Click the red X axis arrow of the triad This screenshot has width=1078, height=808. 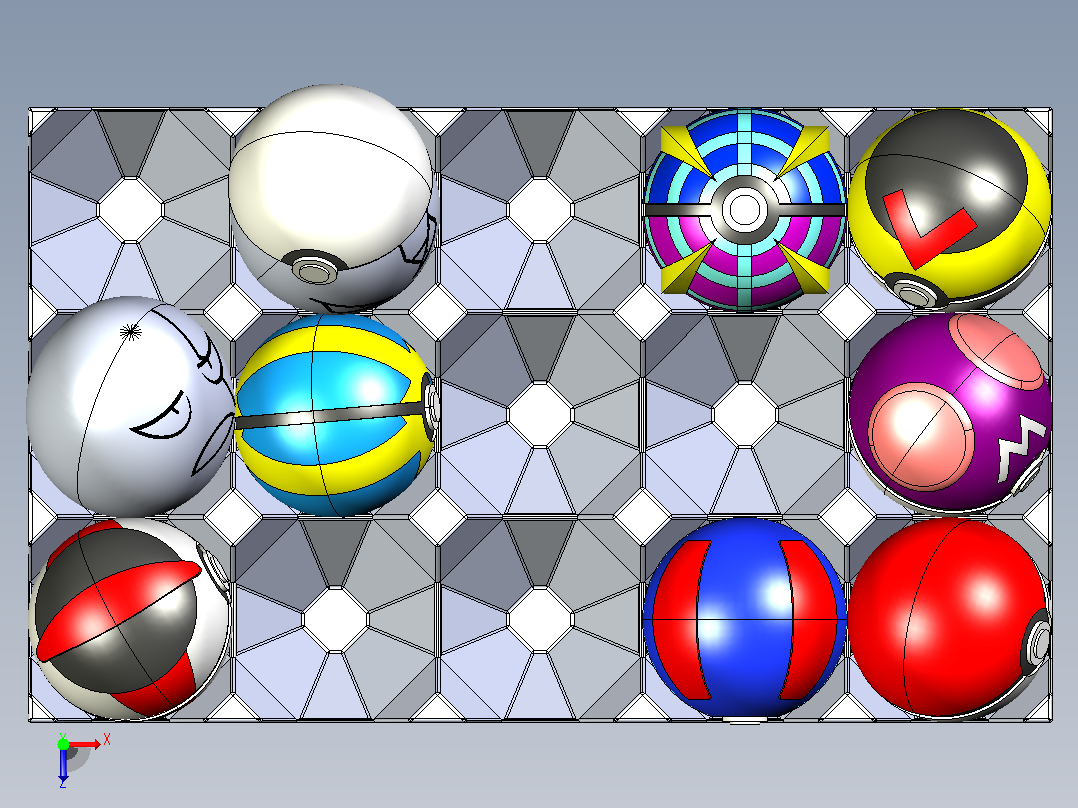(x=88, y=743)
